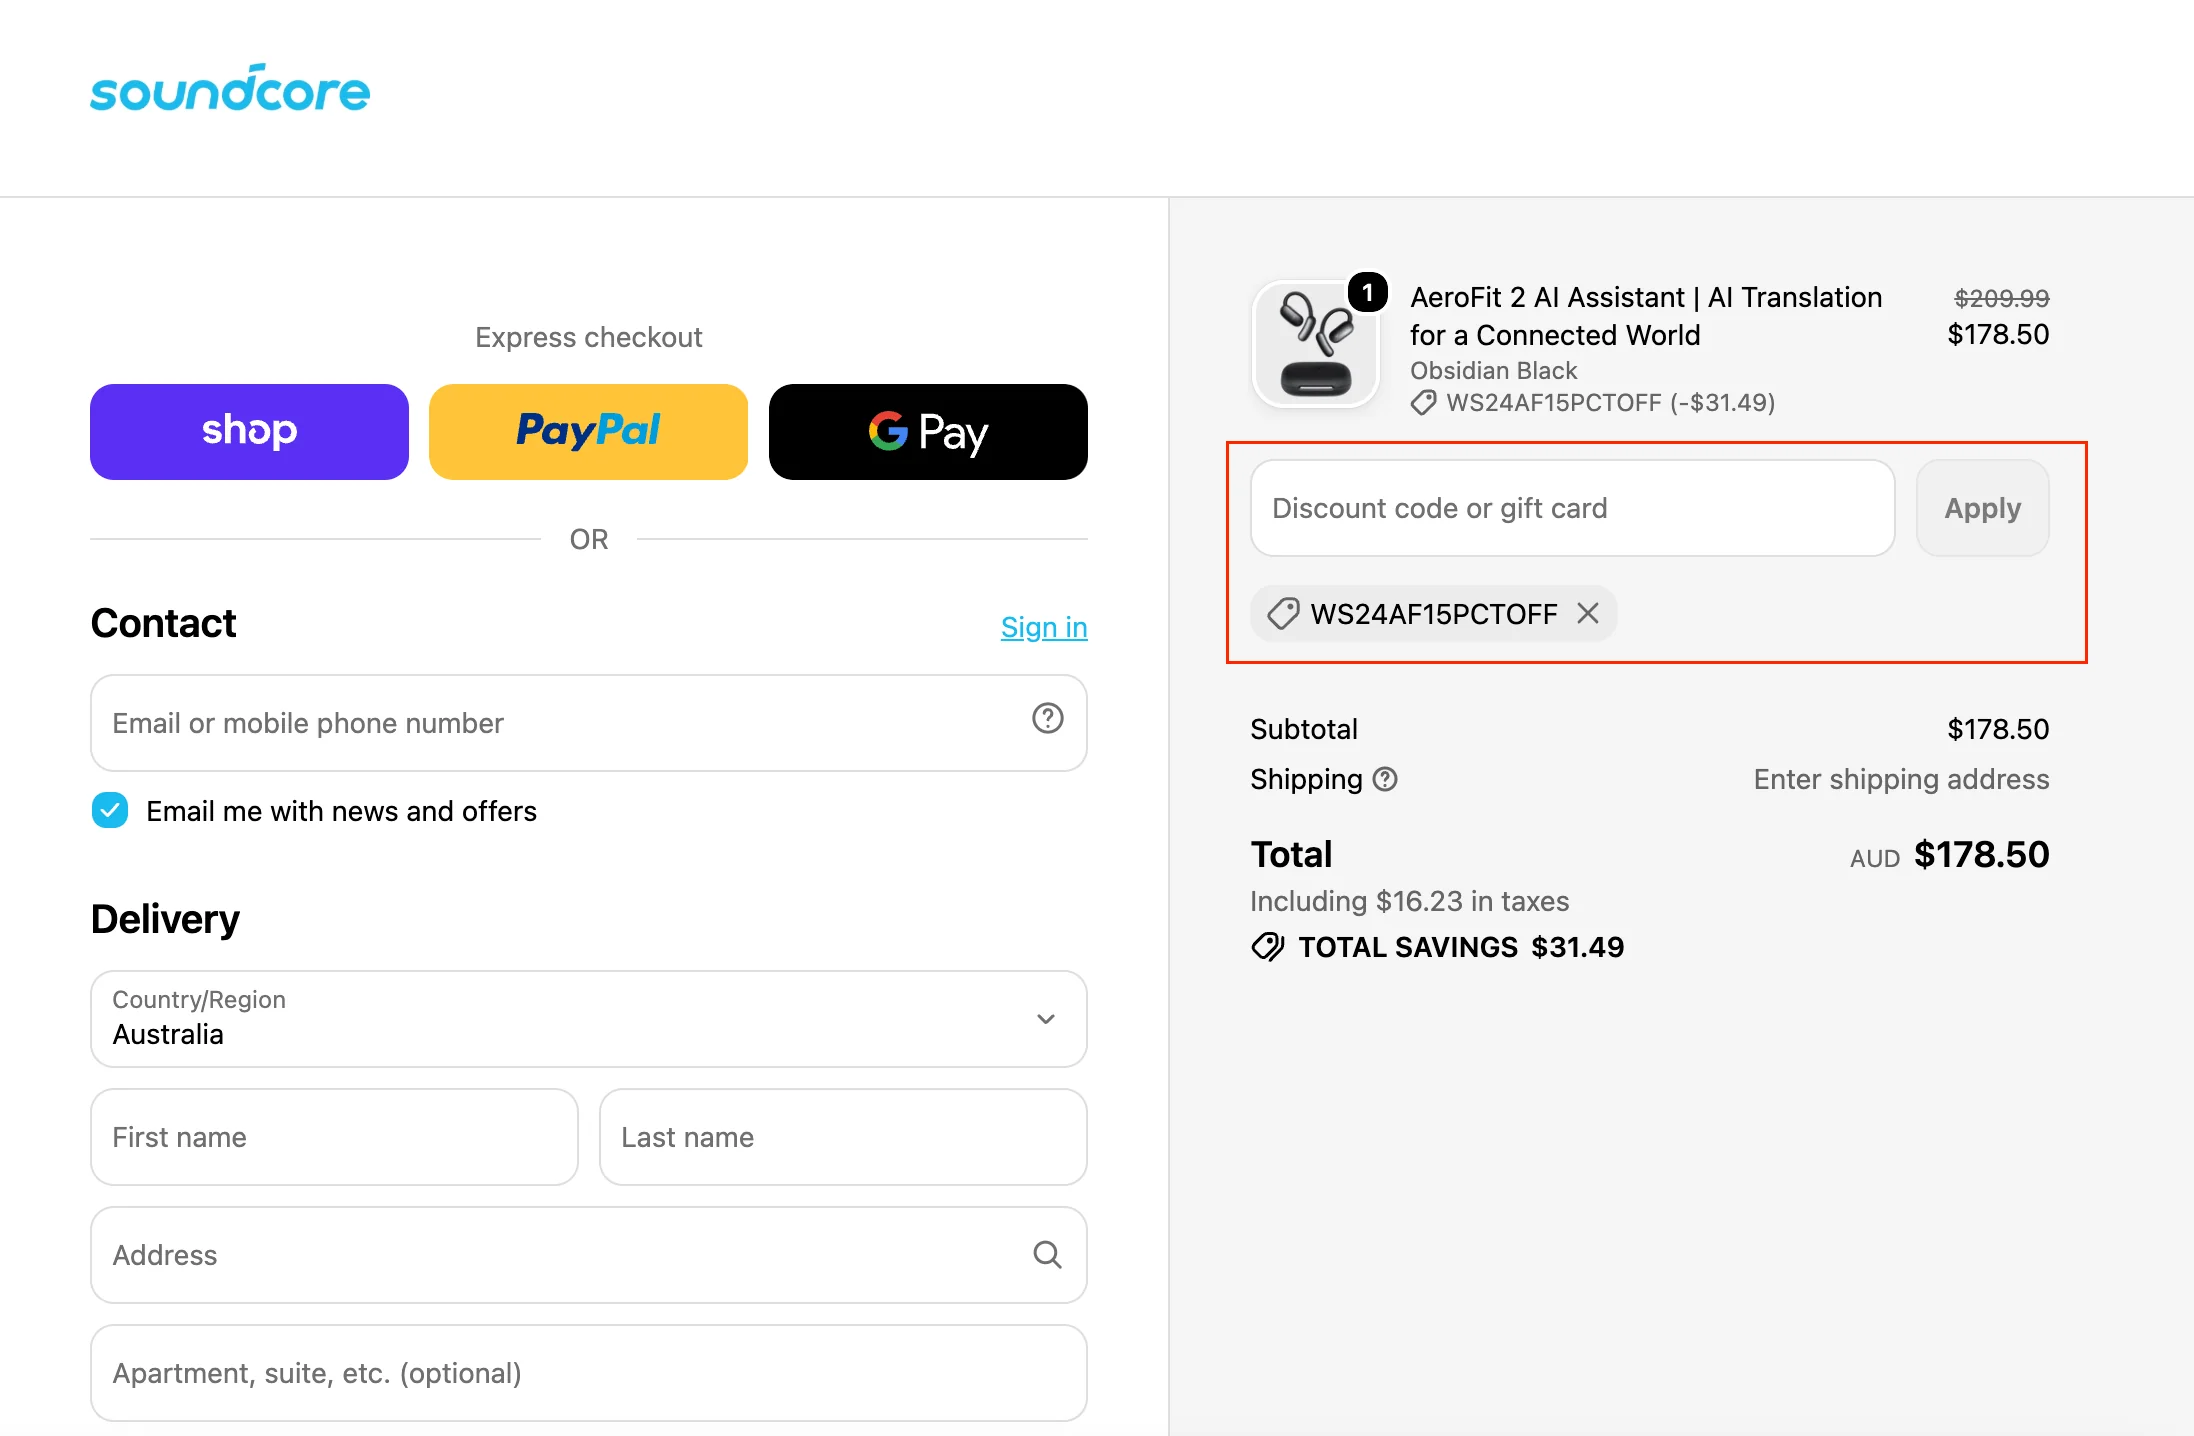The image size is (2194, 1436).
Task: Choose PayPal express checkout
Action: (x=588, y=432)
